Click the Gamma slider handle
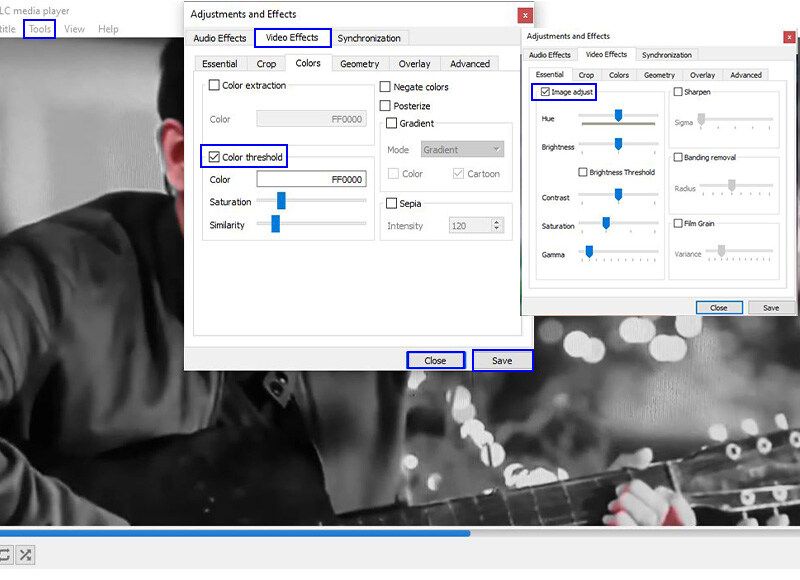800x580 pixels. (x=589, y=252)
